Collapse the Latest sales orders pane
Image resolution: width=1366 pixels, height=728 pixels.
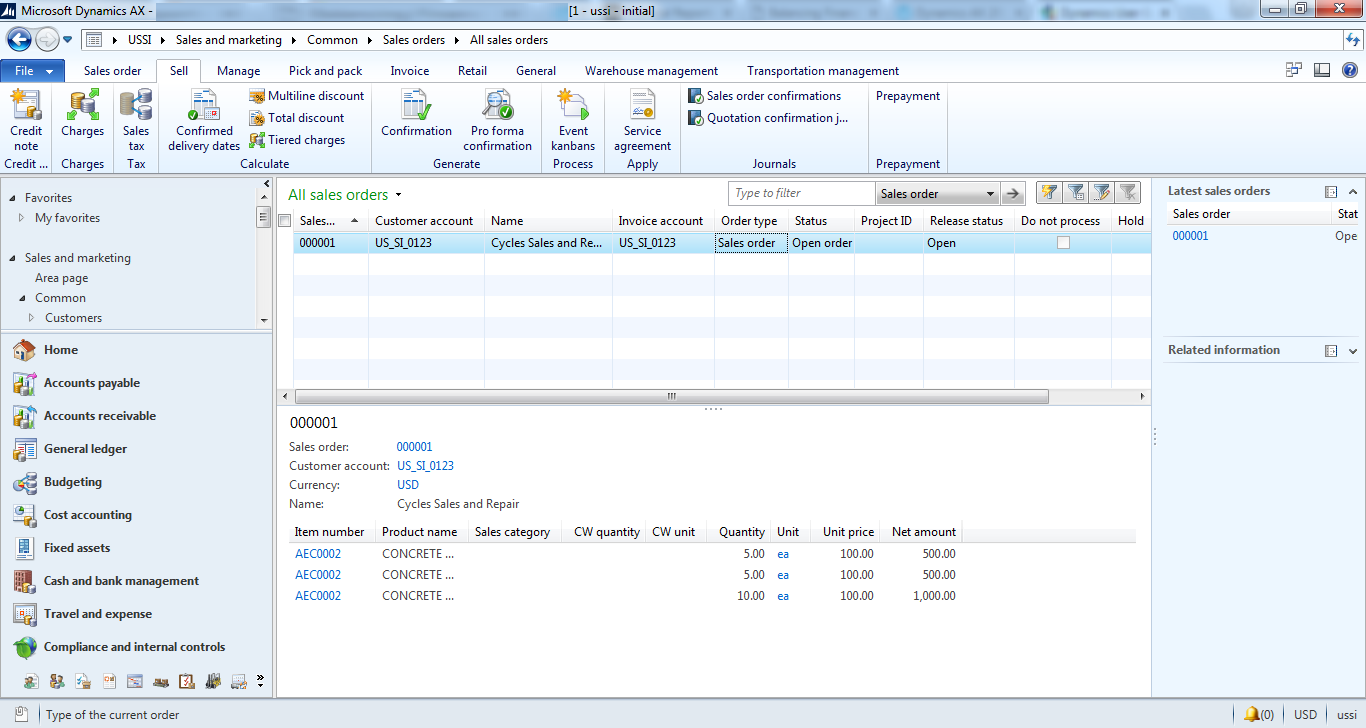pos(1352,192)
